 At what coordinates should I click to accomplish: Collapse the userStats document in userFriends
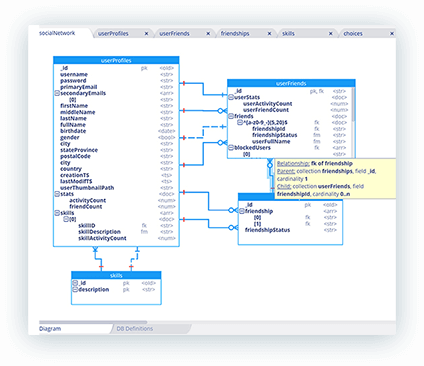pos(231,97)
